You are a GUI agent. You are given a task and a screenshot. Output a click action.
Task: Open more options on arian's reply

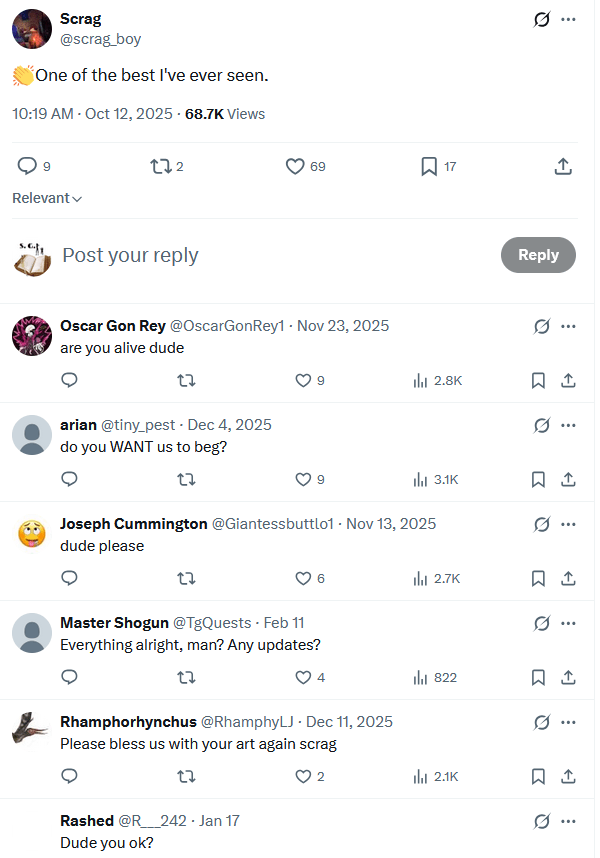point(568,425)
